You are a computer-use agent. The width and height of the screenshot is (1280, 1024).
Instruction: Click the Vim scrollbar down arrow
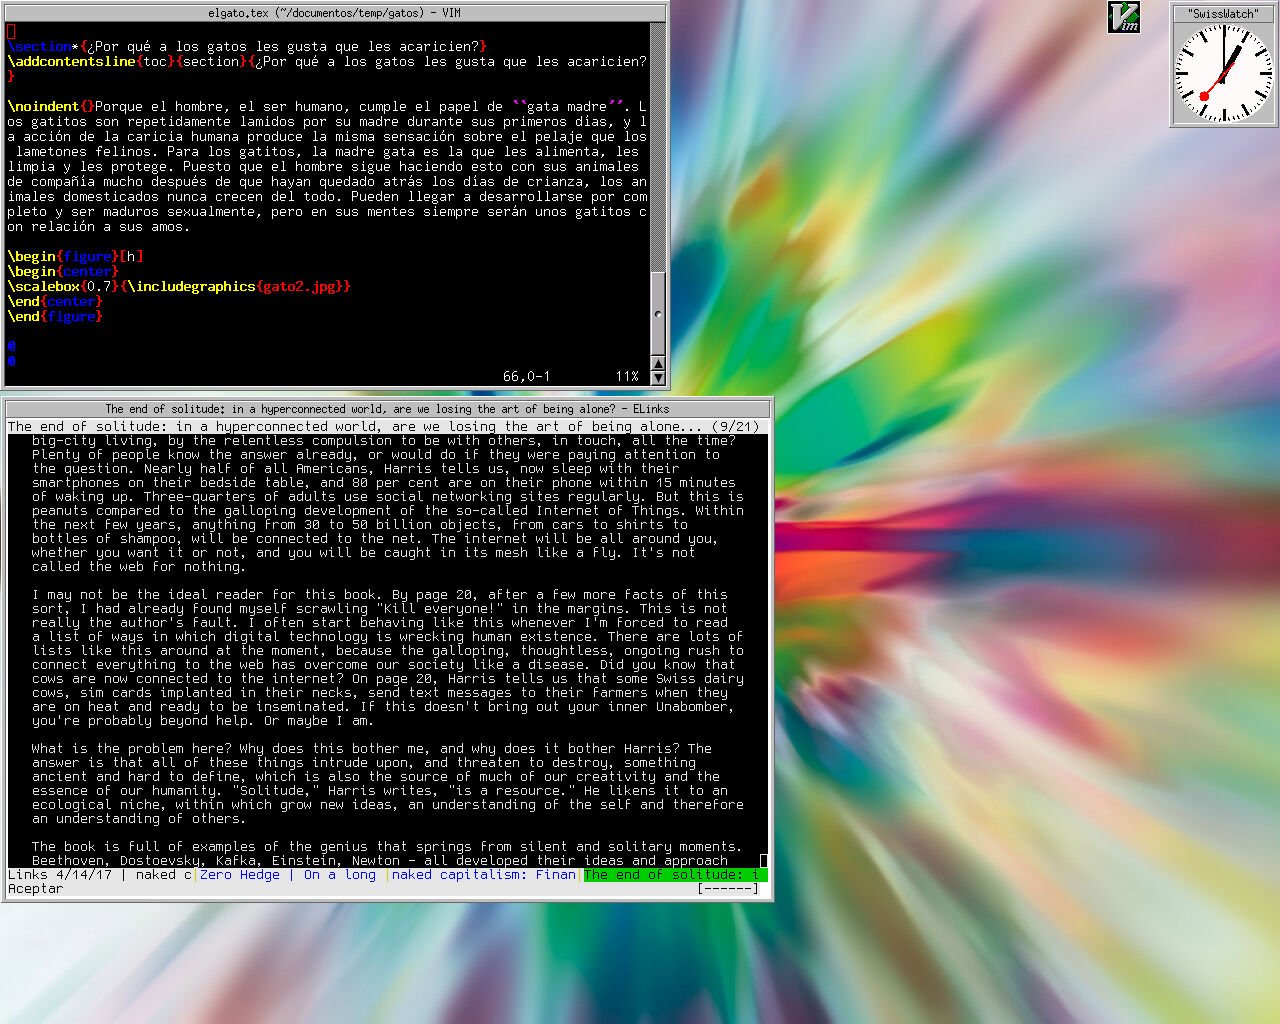pyautogui.click(x=657, y=378)
